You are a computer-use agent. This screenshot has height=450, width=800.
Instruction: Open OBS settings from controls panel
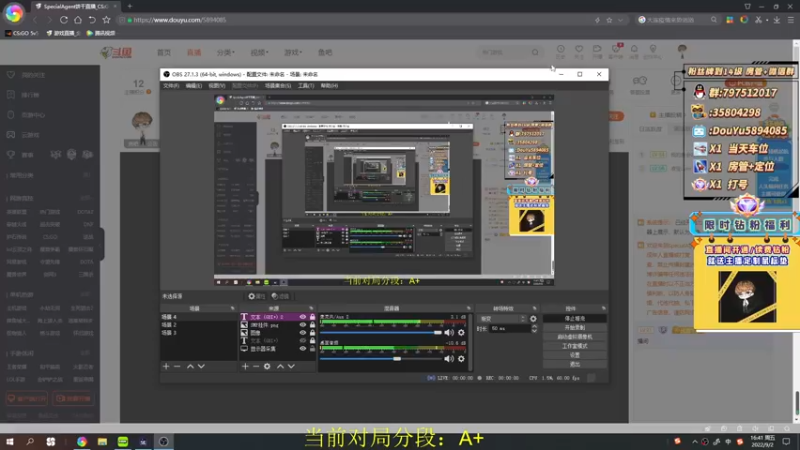click(x=574, y=355)
